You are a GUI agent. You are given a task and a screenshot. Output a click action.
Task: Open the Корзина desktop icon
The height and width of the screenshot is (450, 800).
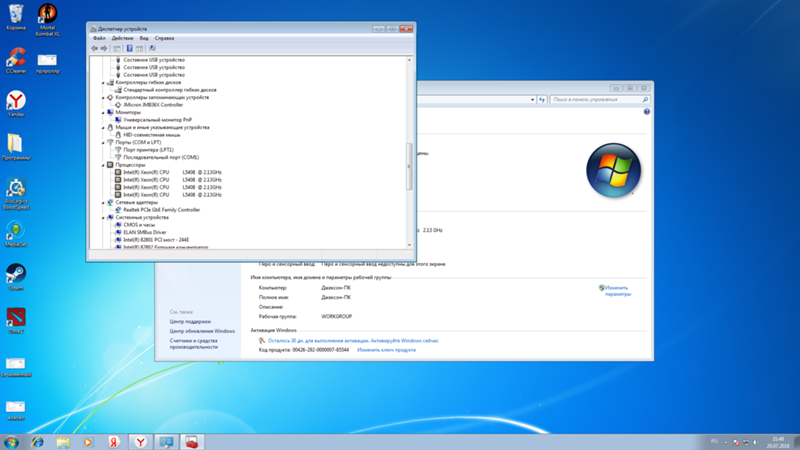tap(16, 18)
